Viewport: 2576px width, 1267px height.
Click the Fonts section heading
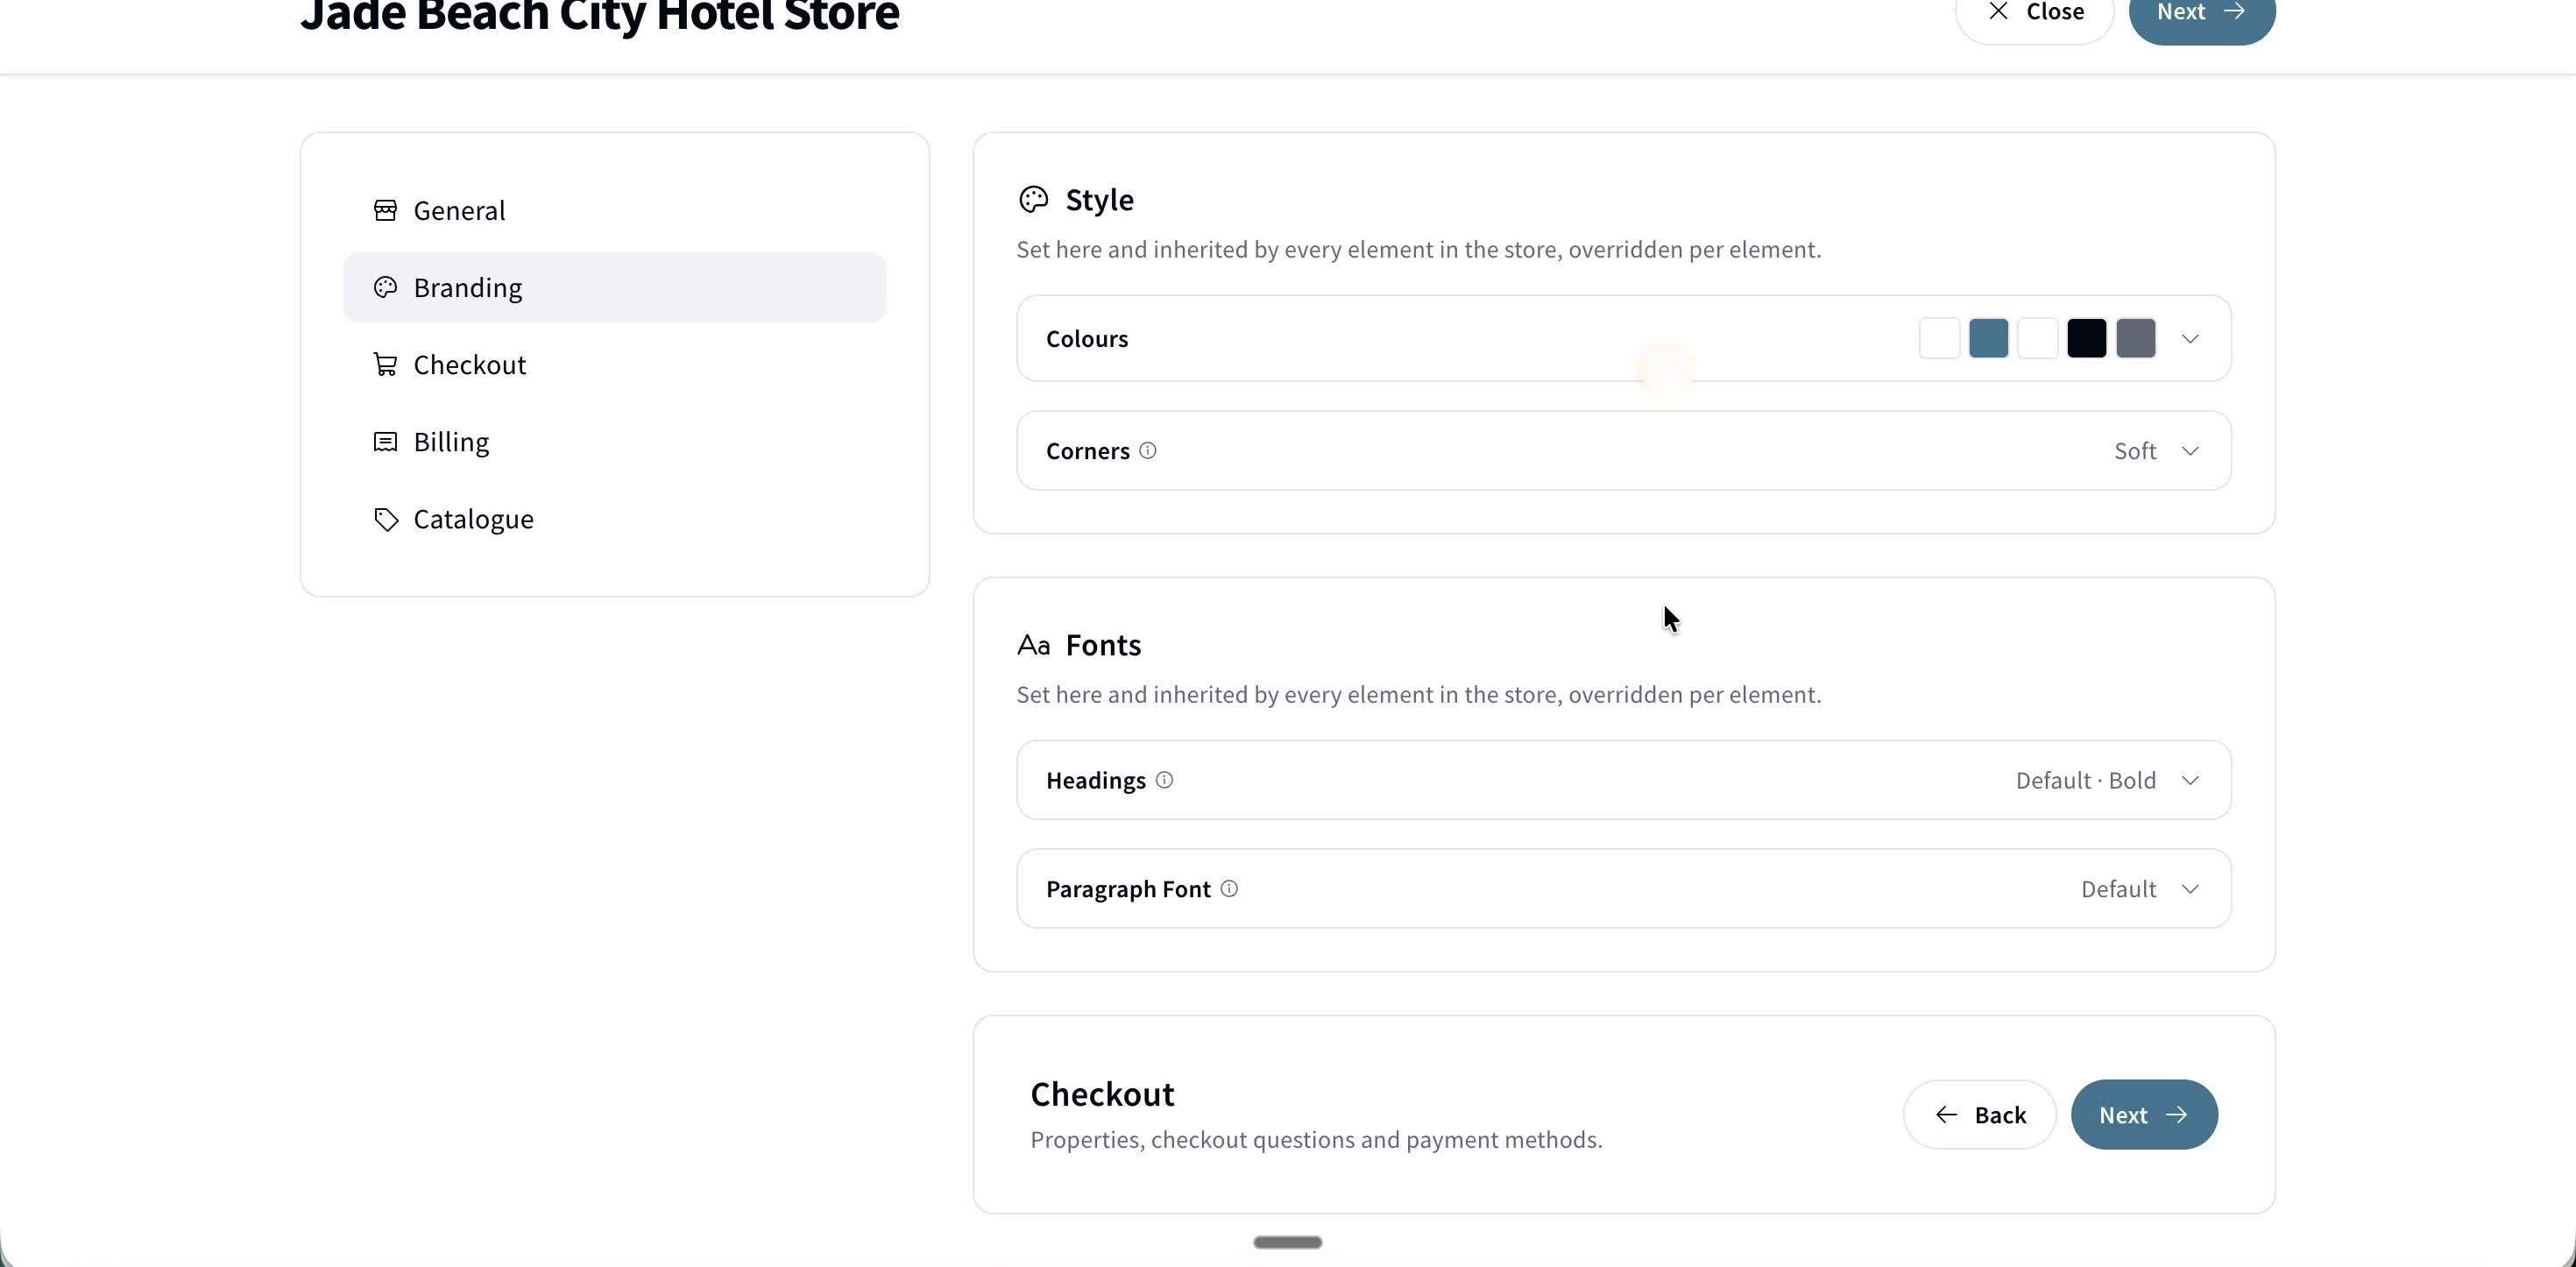(x=1103, y=645)
